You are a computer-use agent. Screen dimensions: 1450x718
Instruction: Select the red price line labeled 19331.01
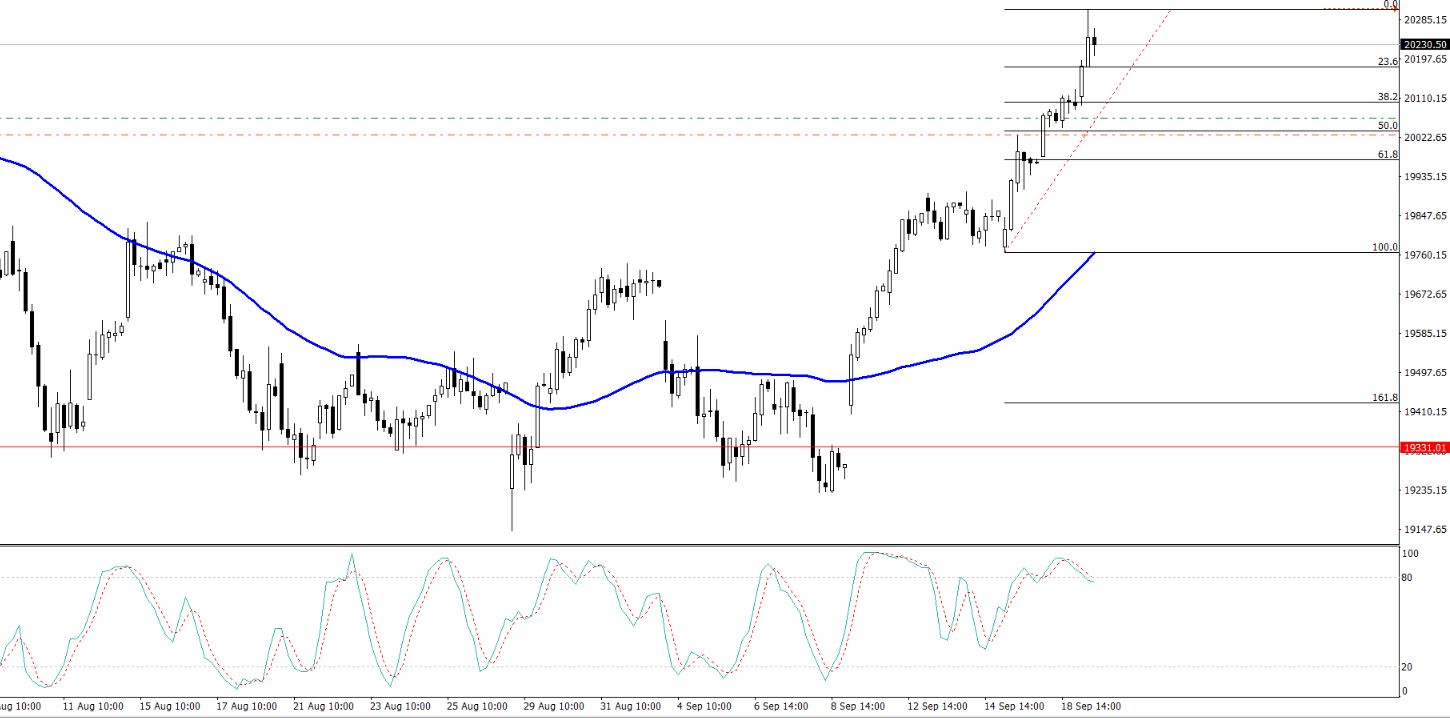pos(1423,447)
